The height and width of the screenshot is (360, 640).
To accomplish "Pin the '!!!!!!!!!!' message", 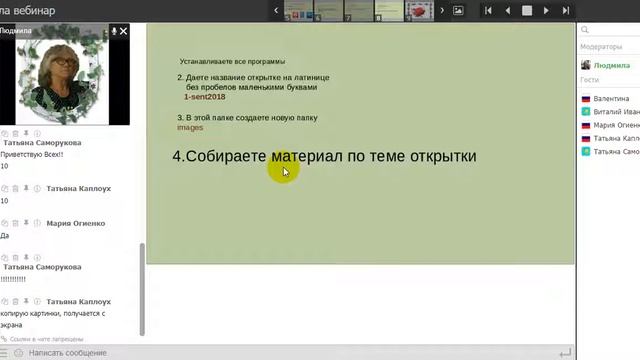I will tap(26, 258).
